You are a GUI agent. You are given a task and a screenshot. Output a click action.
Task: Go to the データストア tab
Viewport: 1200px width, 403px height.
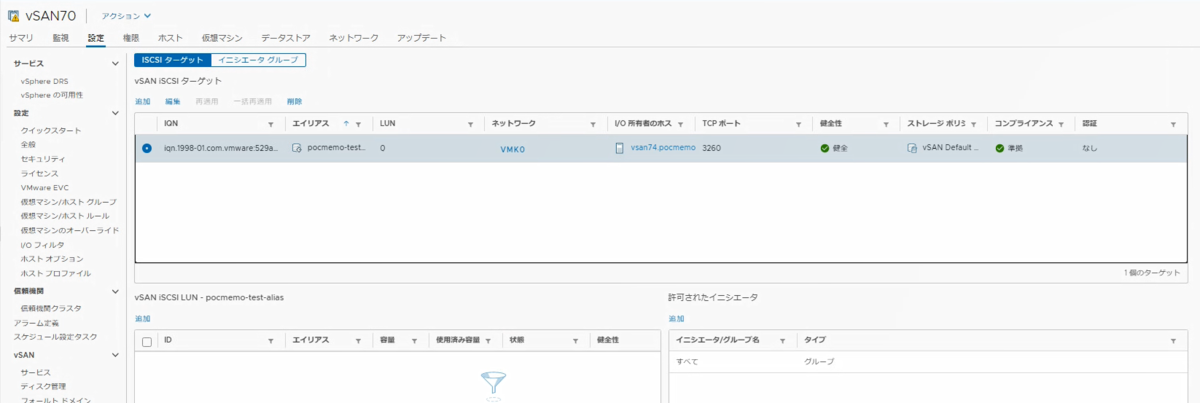286,38
